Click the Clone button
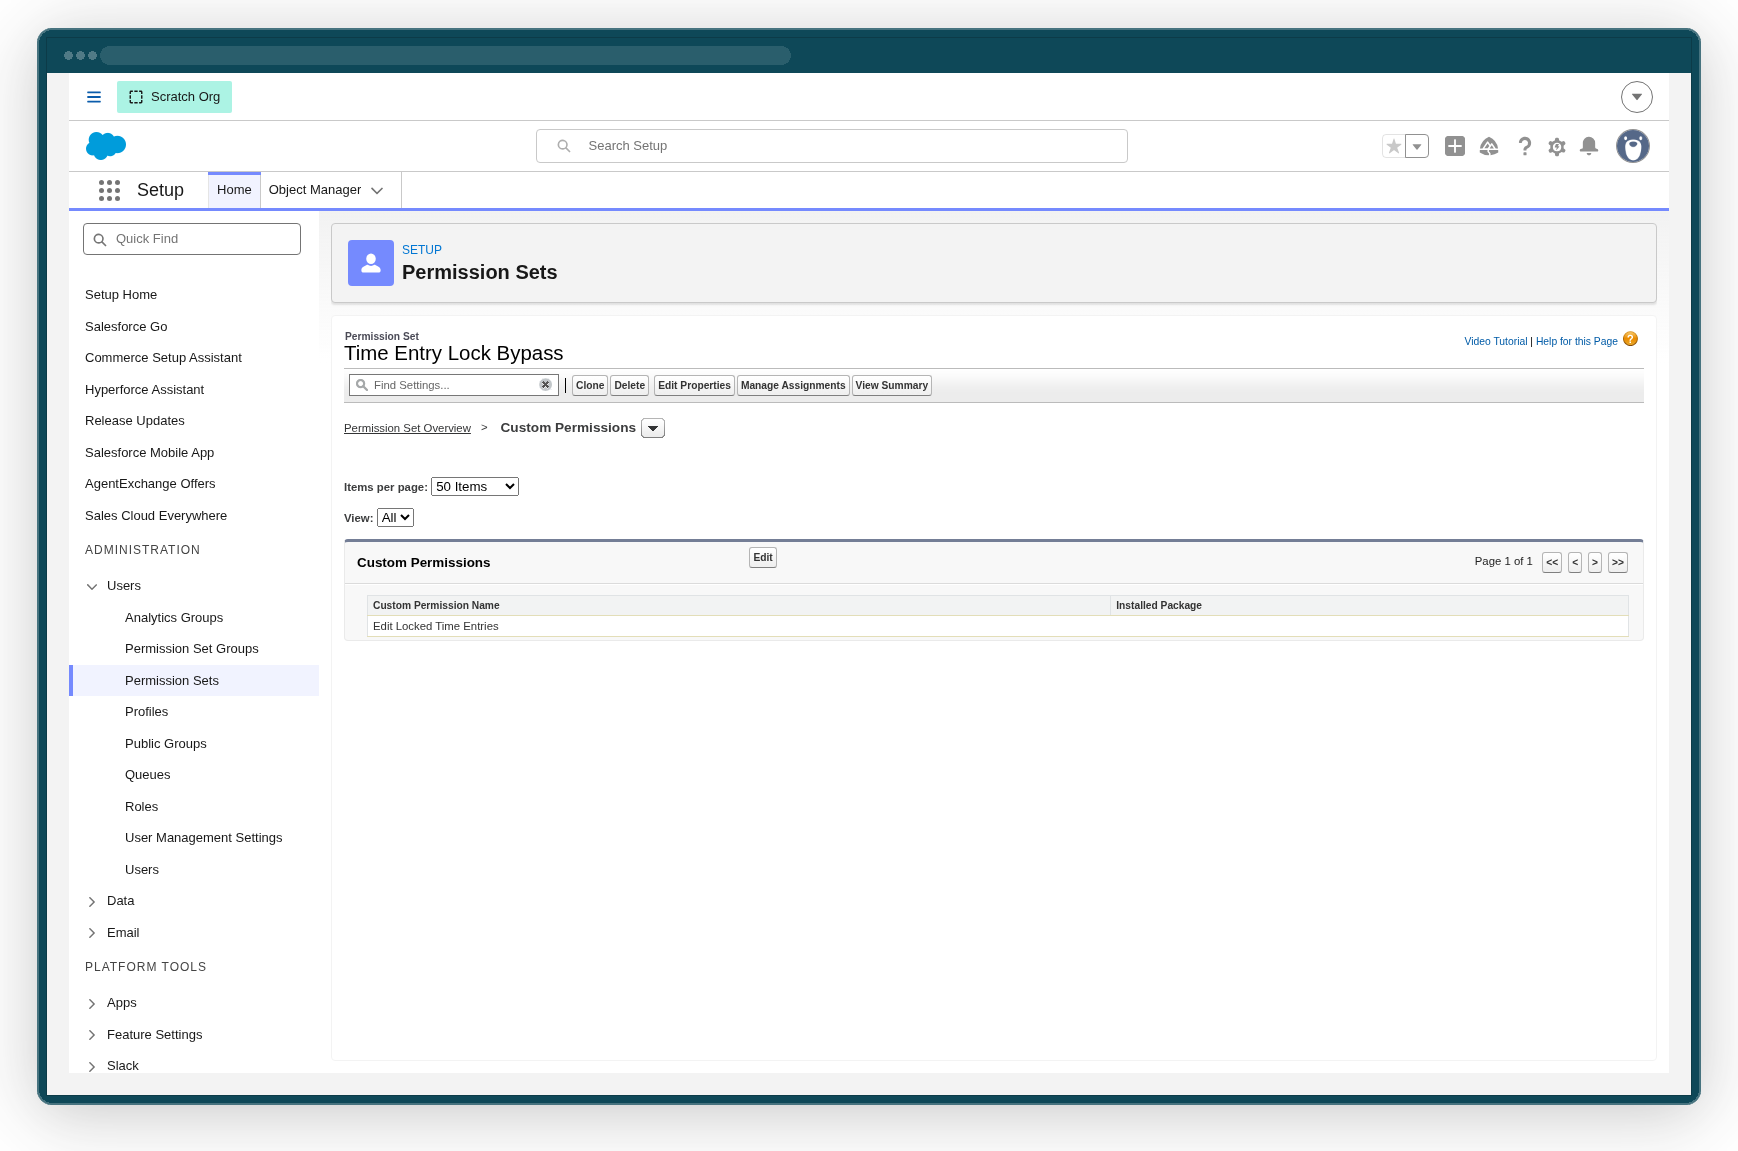This screenshot has height=1151, width=1738. [x=590, y=386]
